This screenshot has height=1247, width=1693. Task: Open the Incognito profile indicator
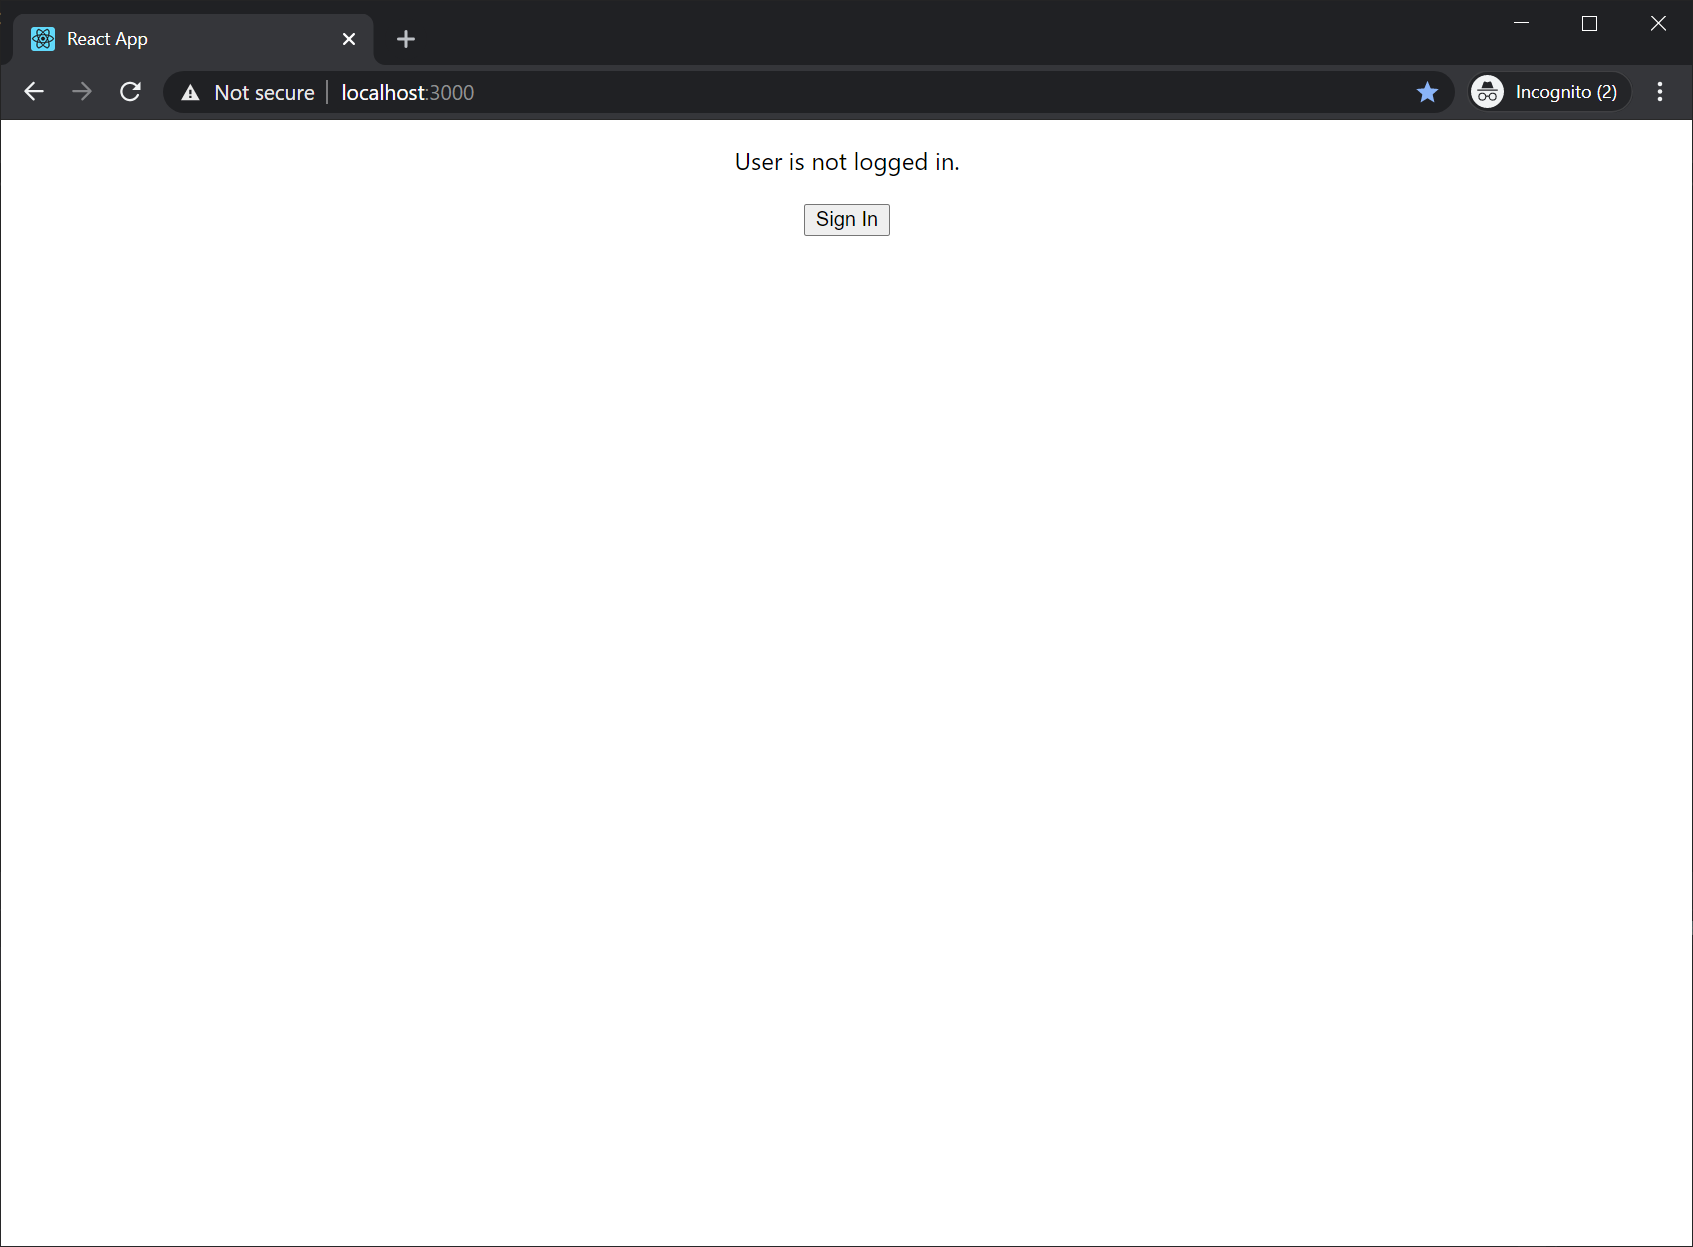pos(1549,92)
